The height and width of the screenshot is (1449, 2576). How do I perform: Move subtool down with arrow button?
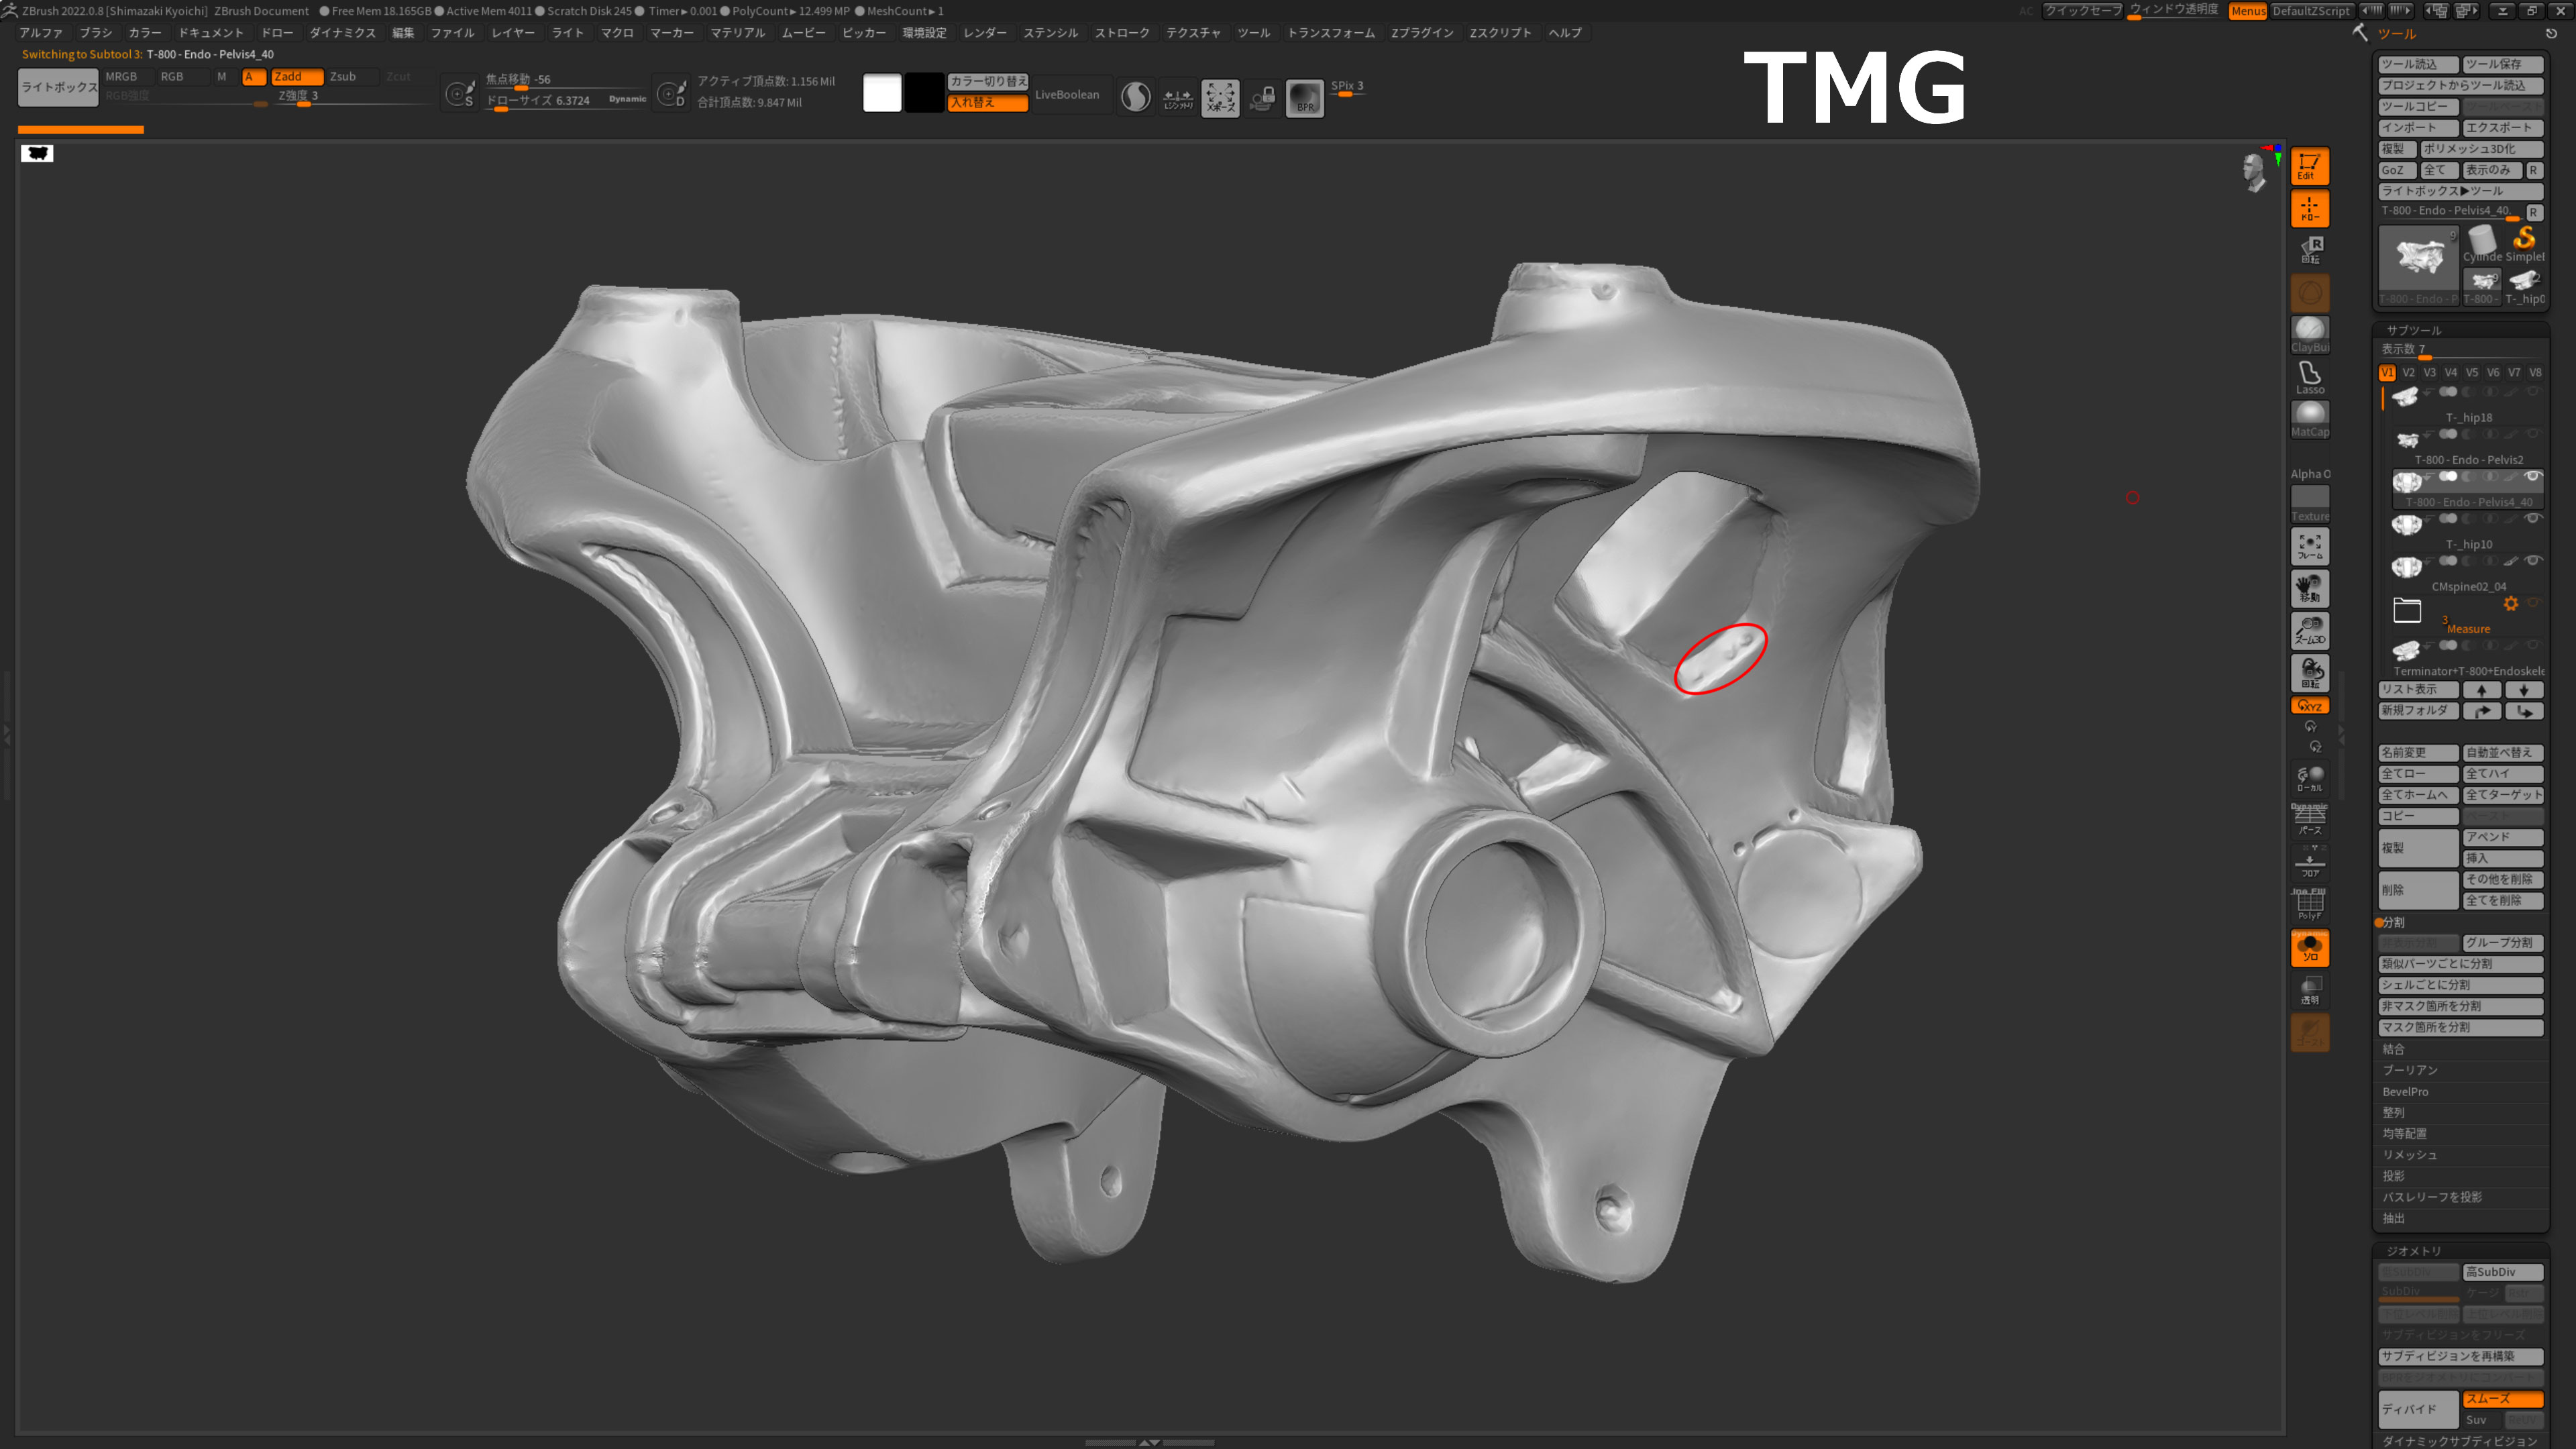tap(2524, 690)
